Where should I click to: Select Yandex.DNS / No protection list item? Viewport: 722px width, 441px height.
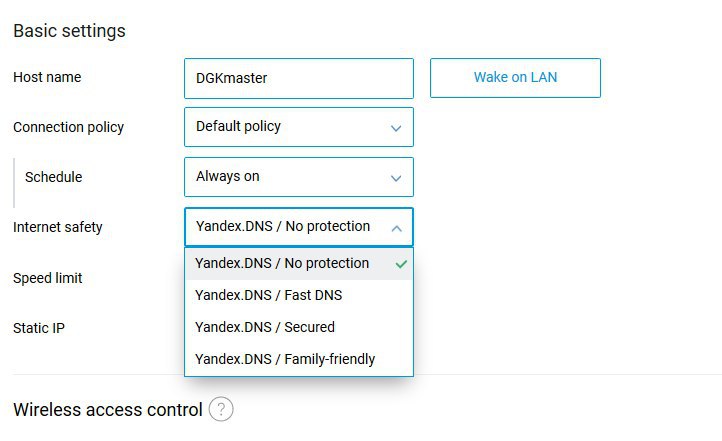point(299,263)
